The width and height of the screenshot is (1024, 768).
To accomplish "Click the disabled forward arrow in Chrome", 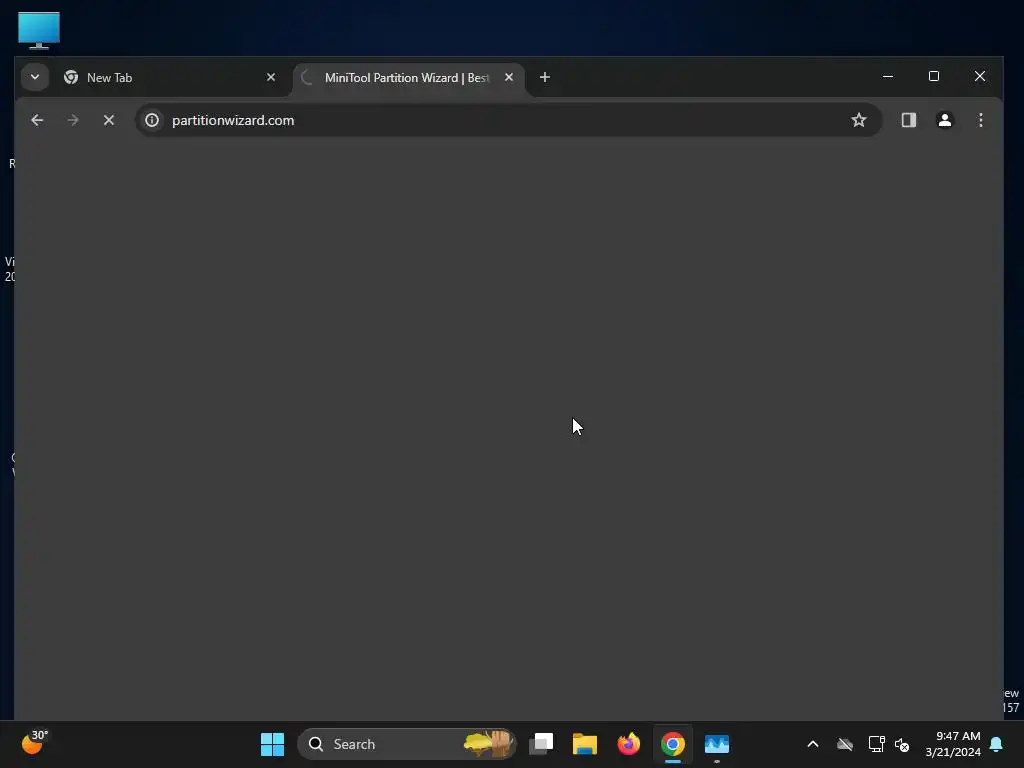I will [x=72, y=120].
